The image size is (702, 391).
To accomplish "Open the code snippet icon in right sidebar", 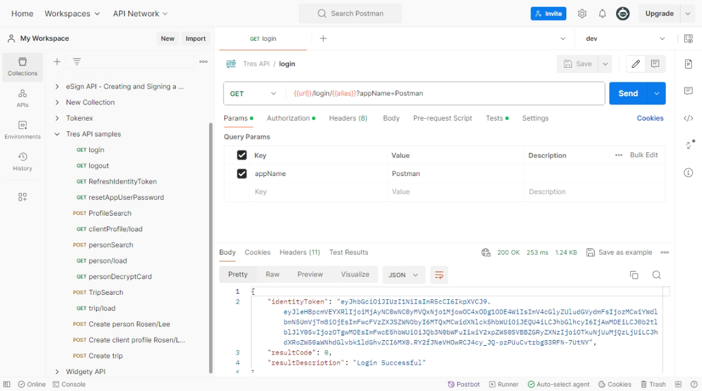I will (x=688, y=118).
